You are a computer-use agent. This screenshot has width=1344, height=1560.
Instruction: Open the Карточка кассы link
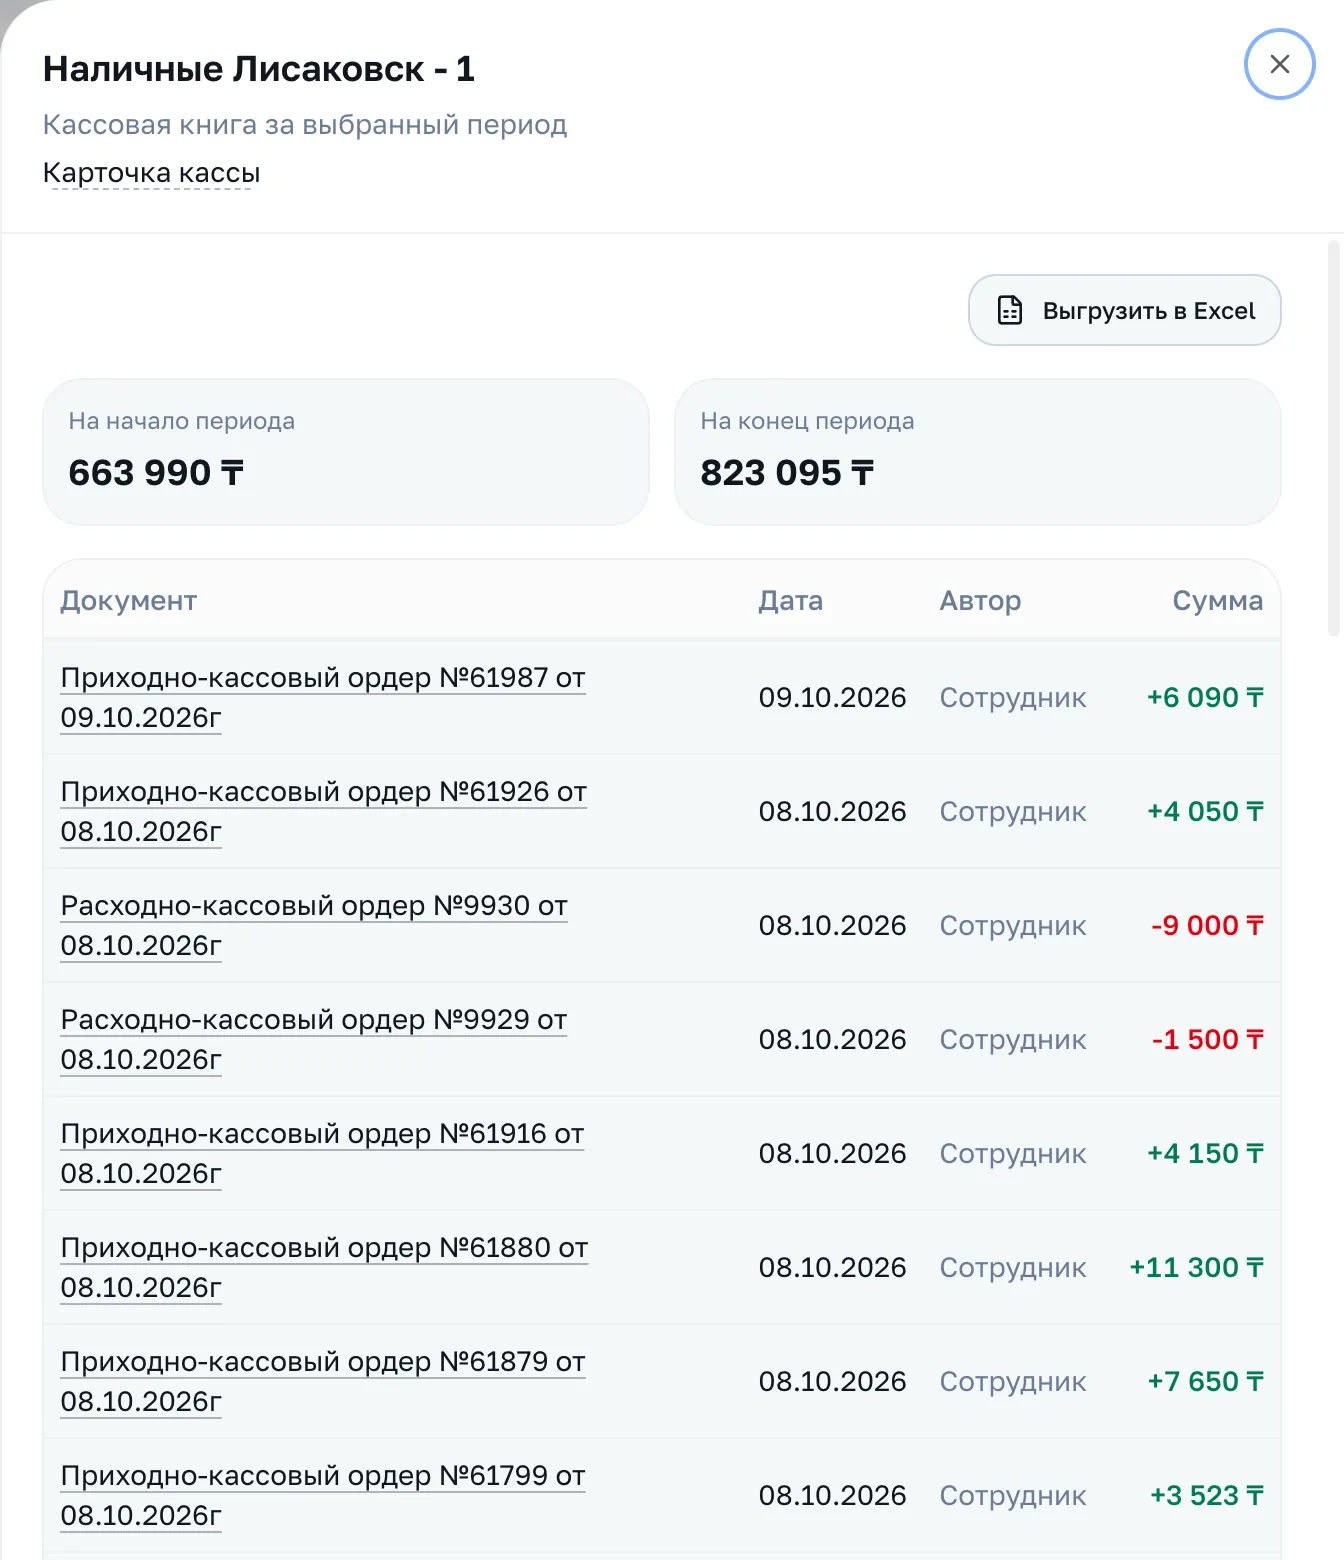point(151,173)
